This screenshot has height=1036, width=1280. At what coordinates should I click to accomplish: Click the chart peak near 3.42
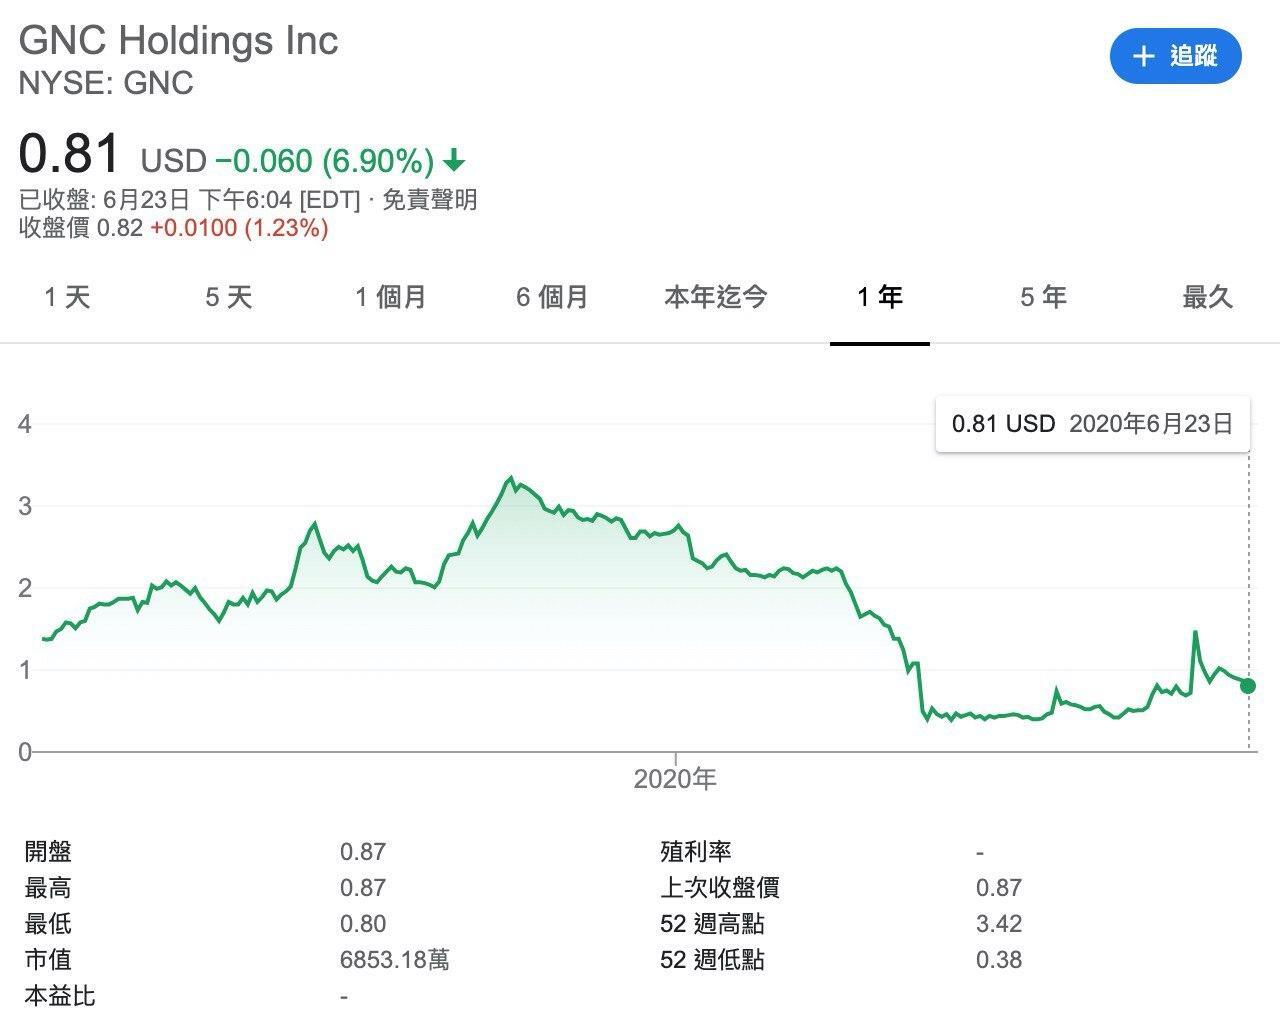pos(510,478)
